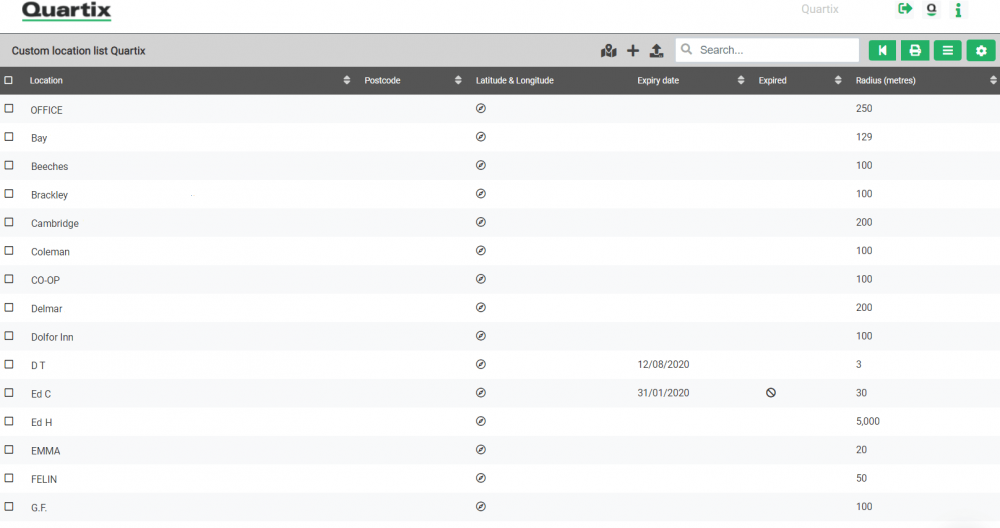
Task: Toggle the select-all checkbox in header
Action: 8,80
